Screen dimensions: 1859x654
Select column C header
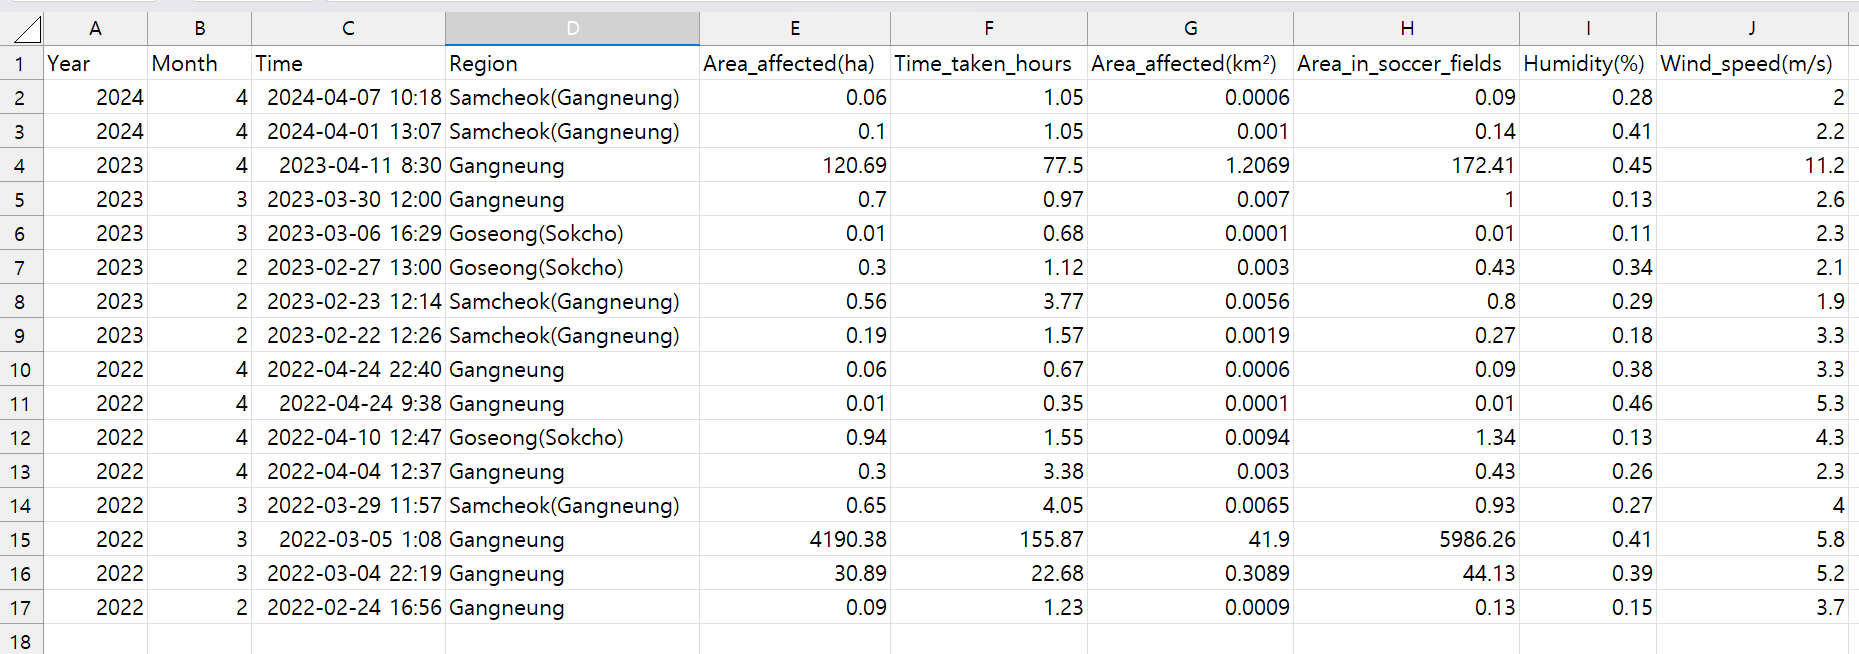click(348, 29)
